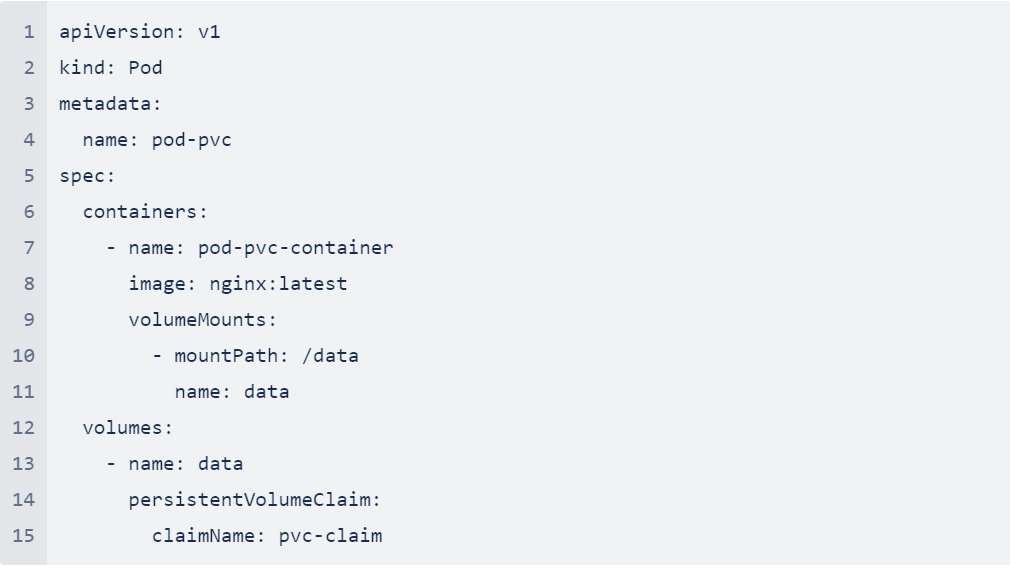
Task: Click data value on line 11
Action: pos(267,392)
